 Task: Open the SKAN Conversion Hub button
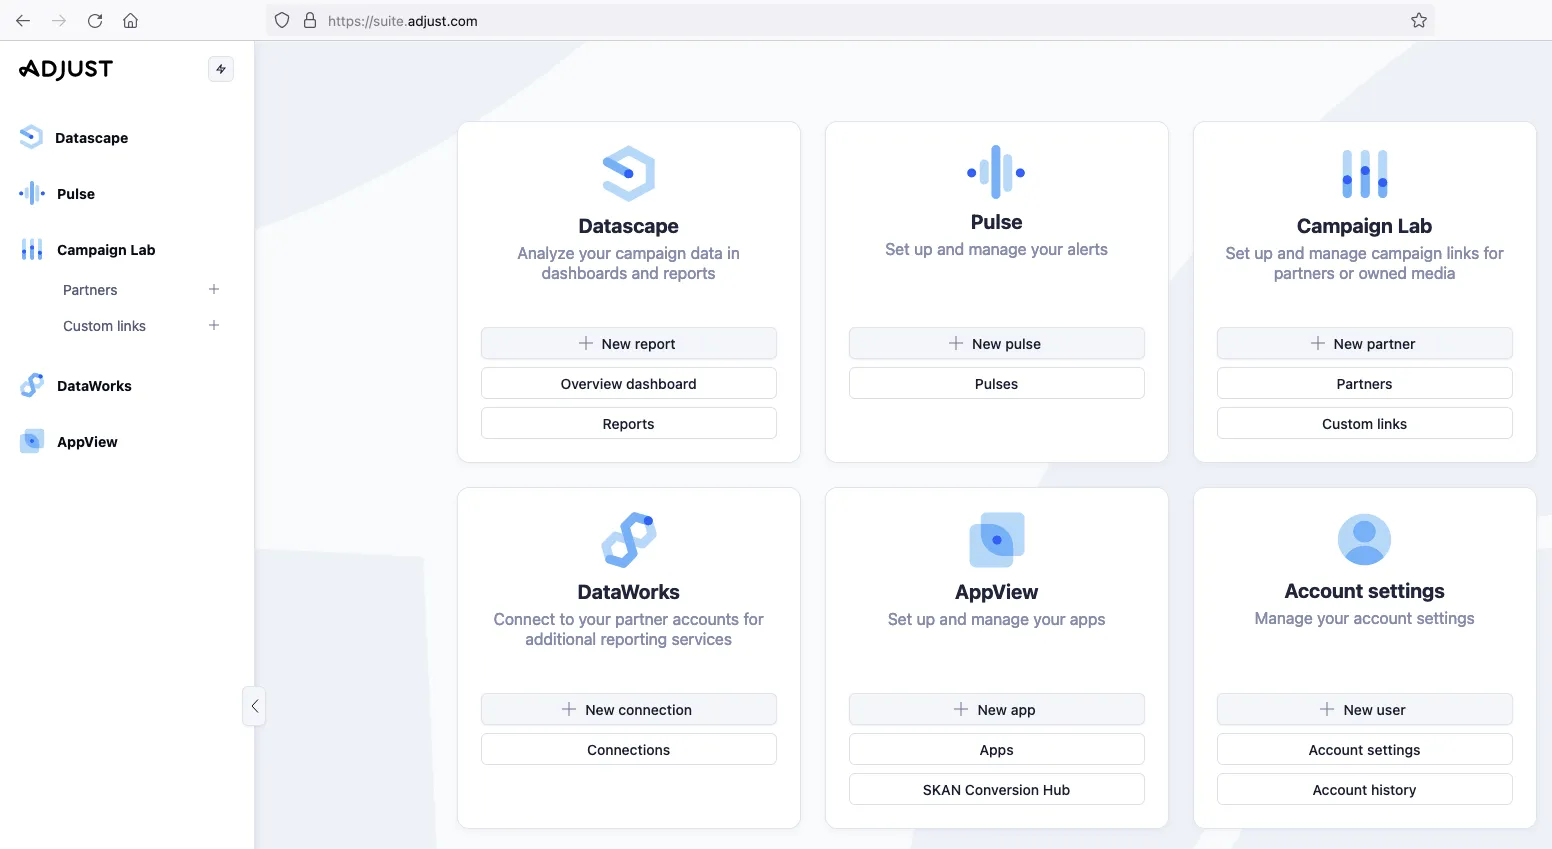point(996,789)
